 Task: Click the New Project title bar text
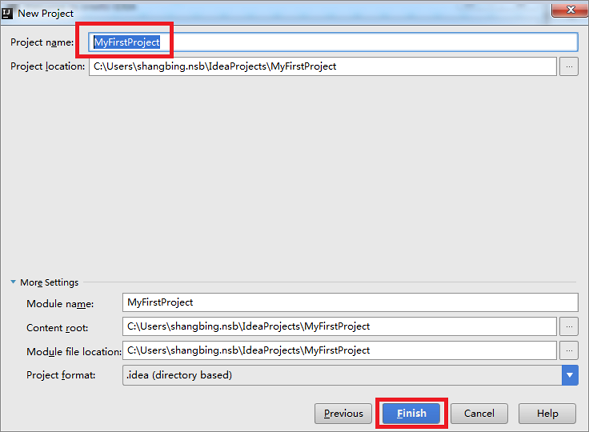tap(46, 14)
